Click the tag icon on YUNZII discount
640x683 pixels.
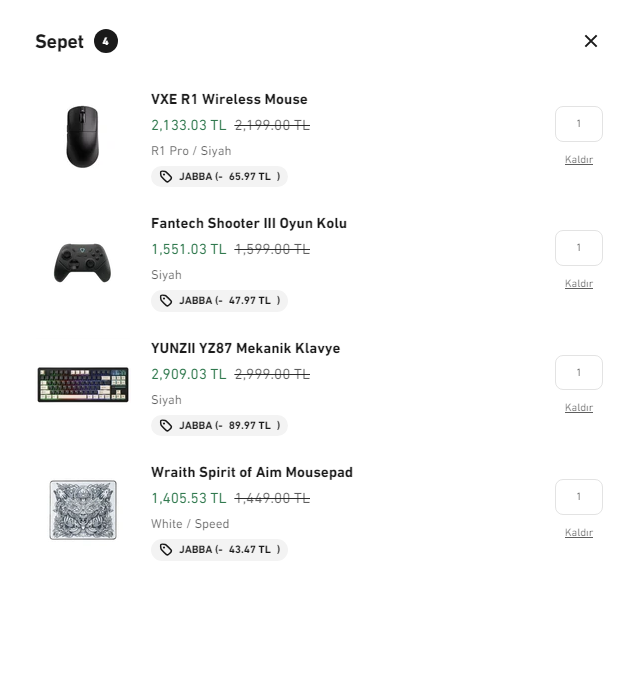point(166,426)
